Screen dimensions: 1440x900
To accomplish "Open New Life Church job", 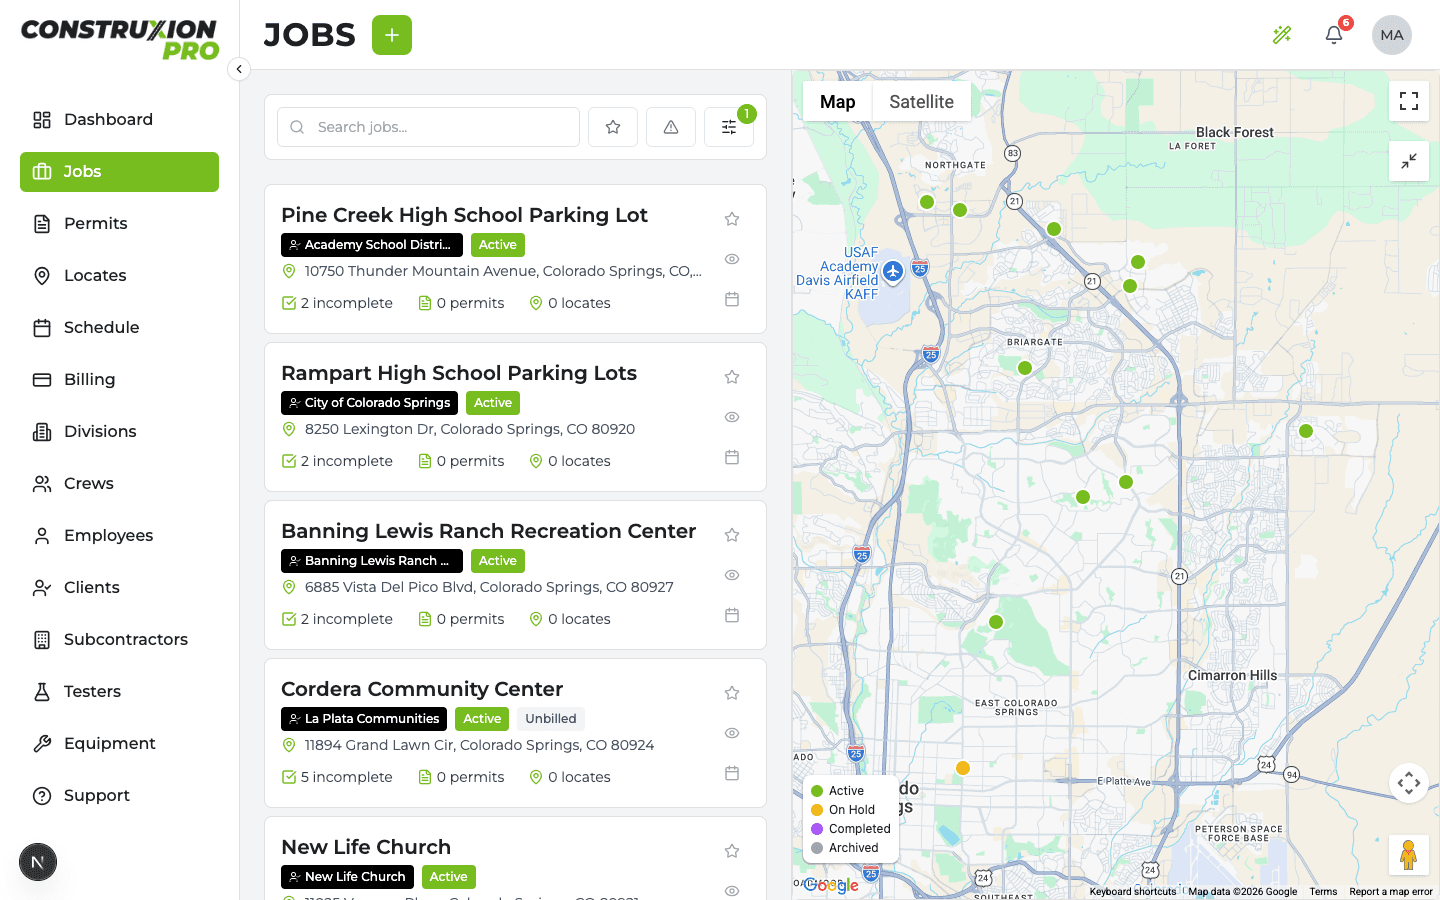I will pyautogui.click(x=366, y=847).
